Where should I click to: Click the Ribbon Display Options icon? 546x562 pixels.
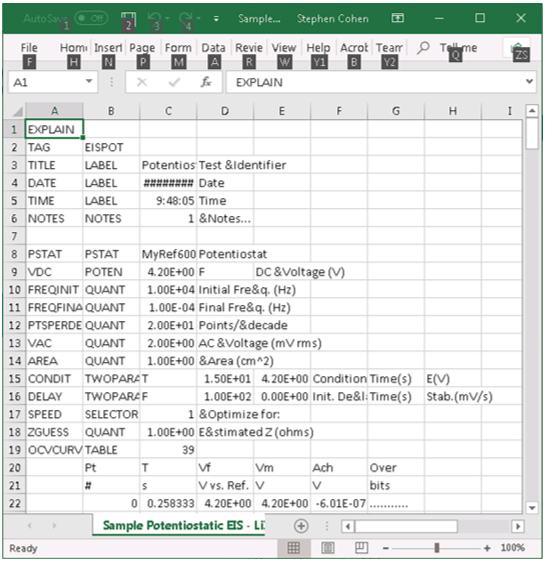397,18
